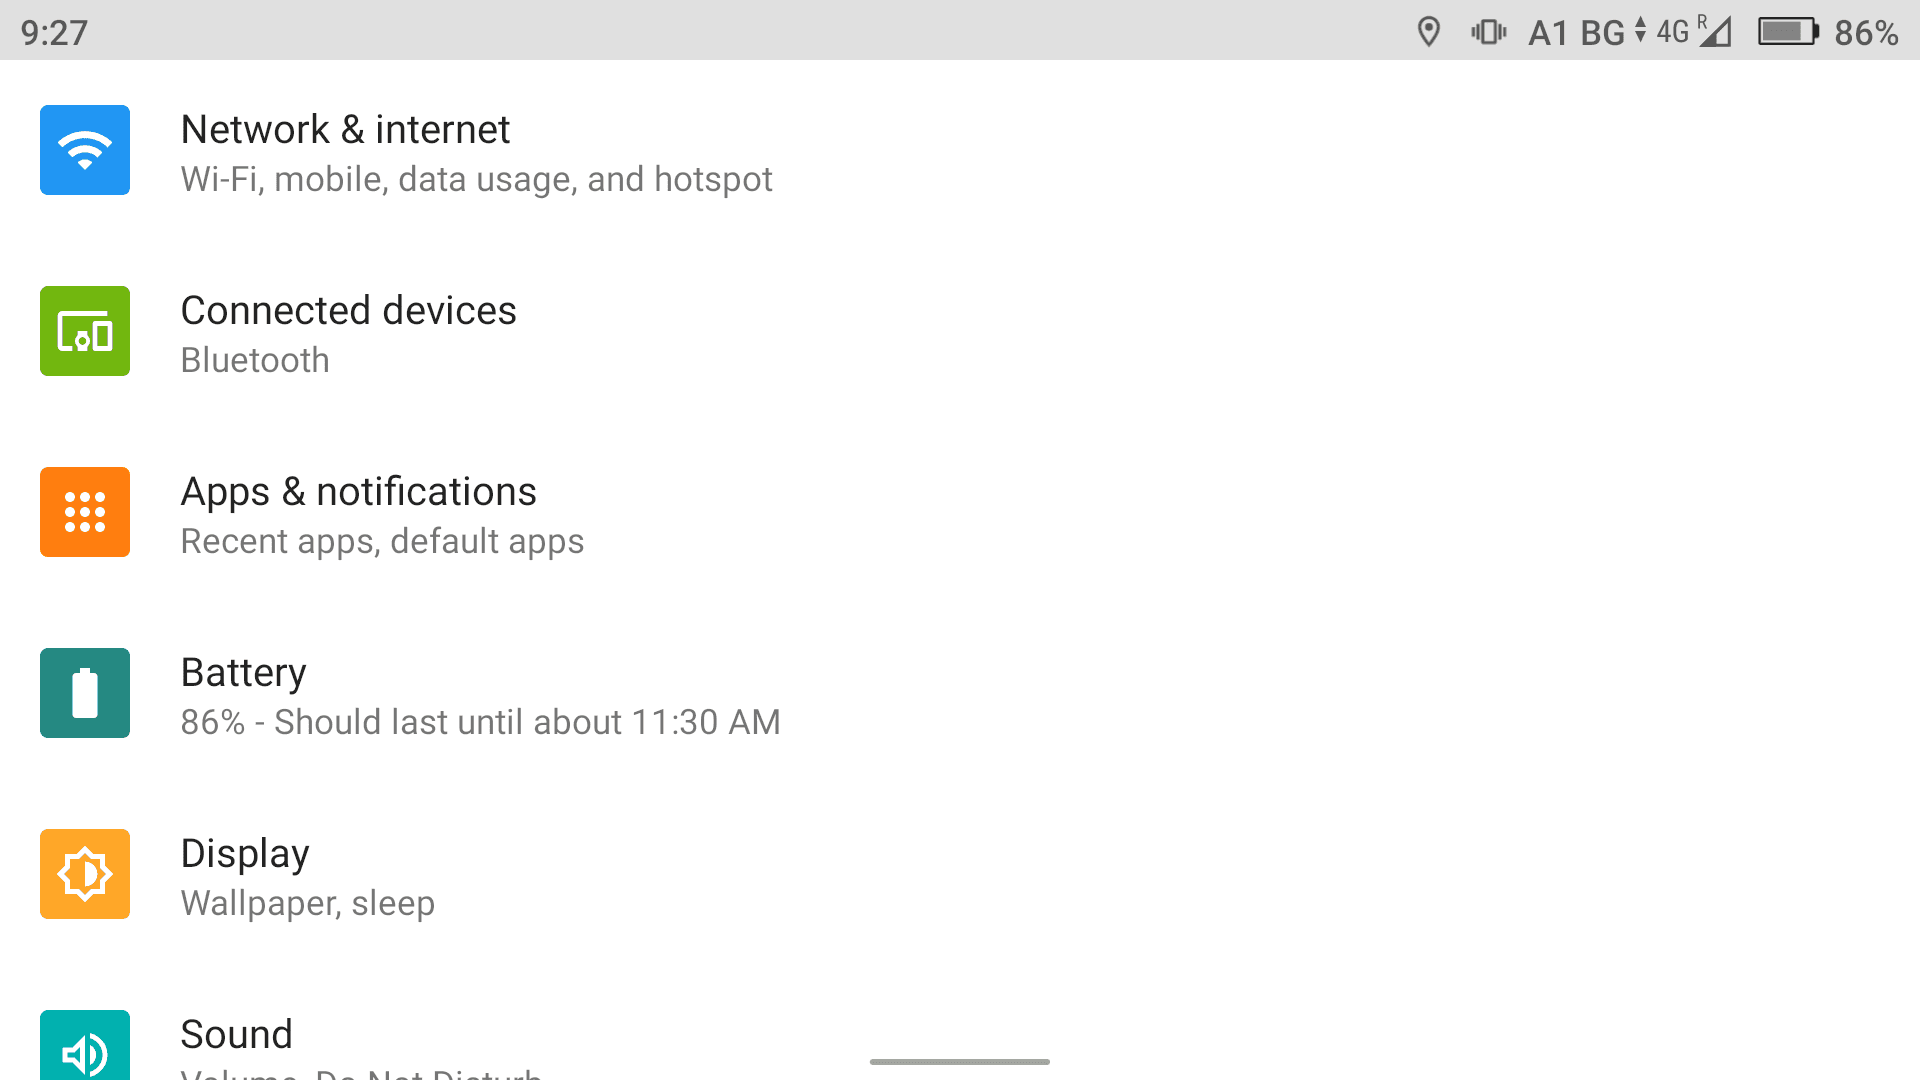Screen dimensions: 1920x1080
Task: Tap the blue Wi-Fi icon
Action: click(x=85, y=150)
